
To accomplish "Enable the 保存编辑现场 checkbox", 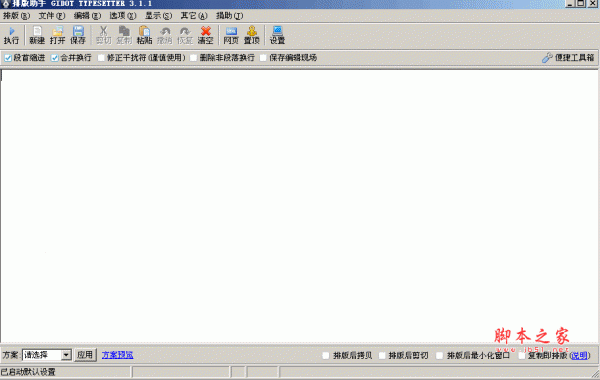I will [263, 58].
